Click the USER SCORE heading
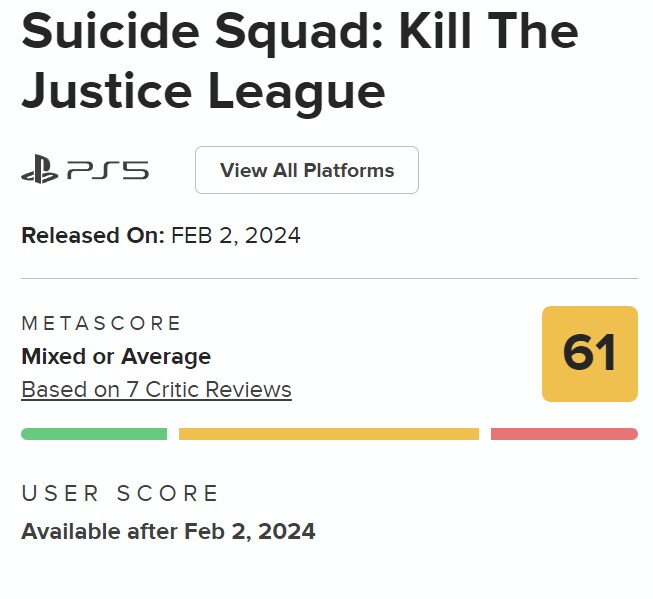 [120, 493]
